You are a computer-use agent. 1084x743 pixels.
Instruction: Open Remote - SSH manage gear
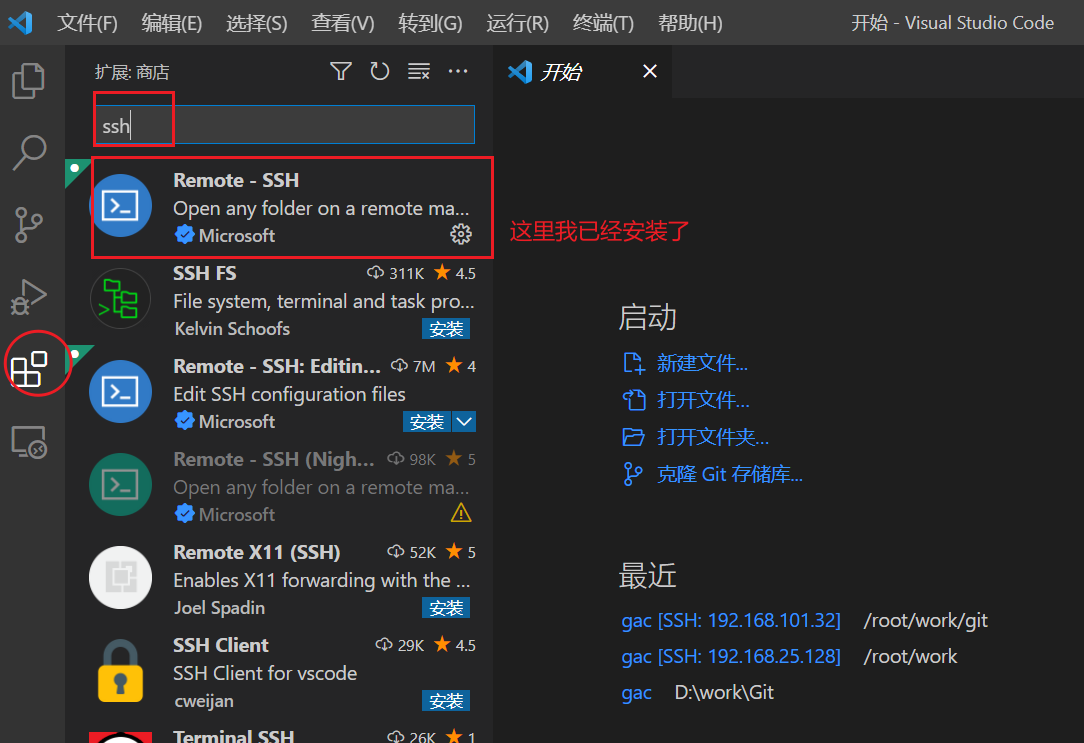click(x=461, y=234)
